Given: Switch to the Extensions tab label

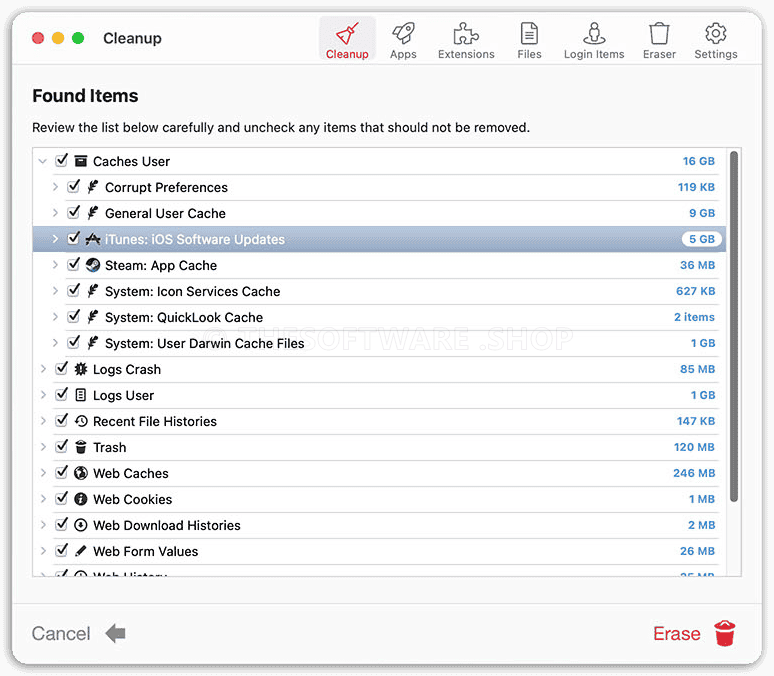Looking at the screenshot, I should (466, 54).
